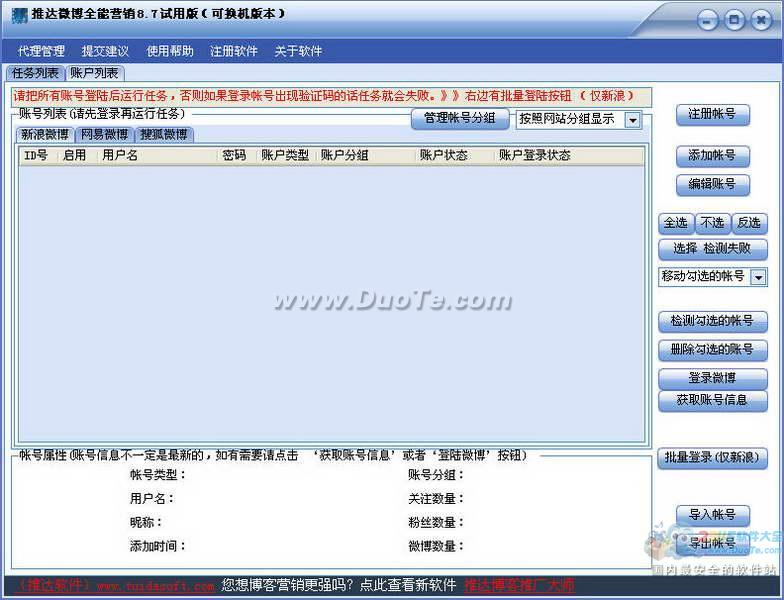Click the app logo icon in title bar

(x=19, y=15)
